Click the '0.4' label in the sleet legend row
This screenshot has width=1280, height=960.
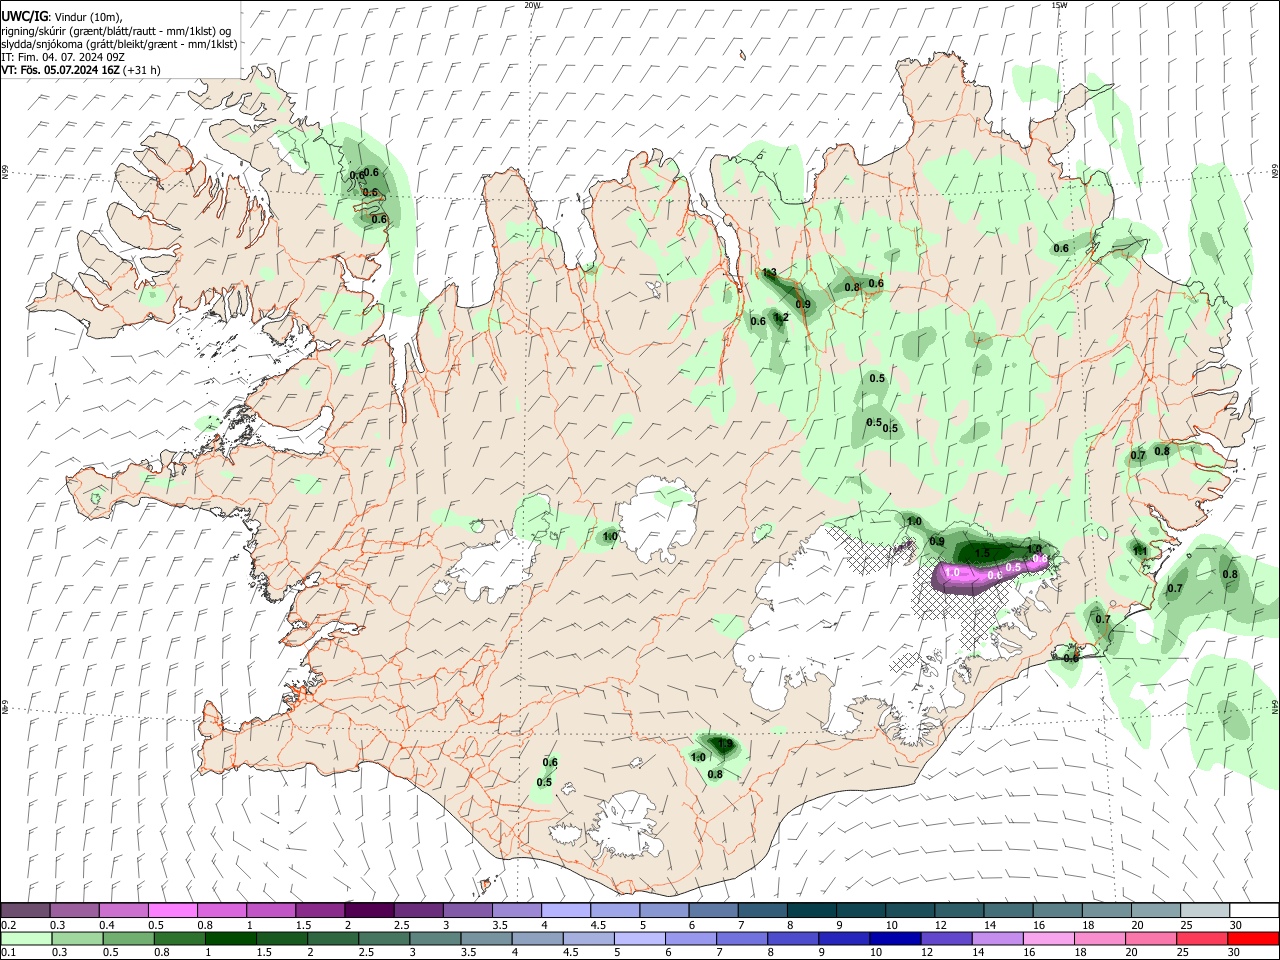(107, 925)
